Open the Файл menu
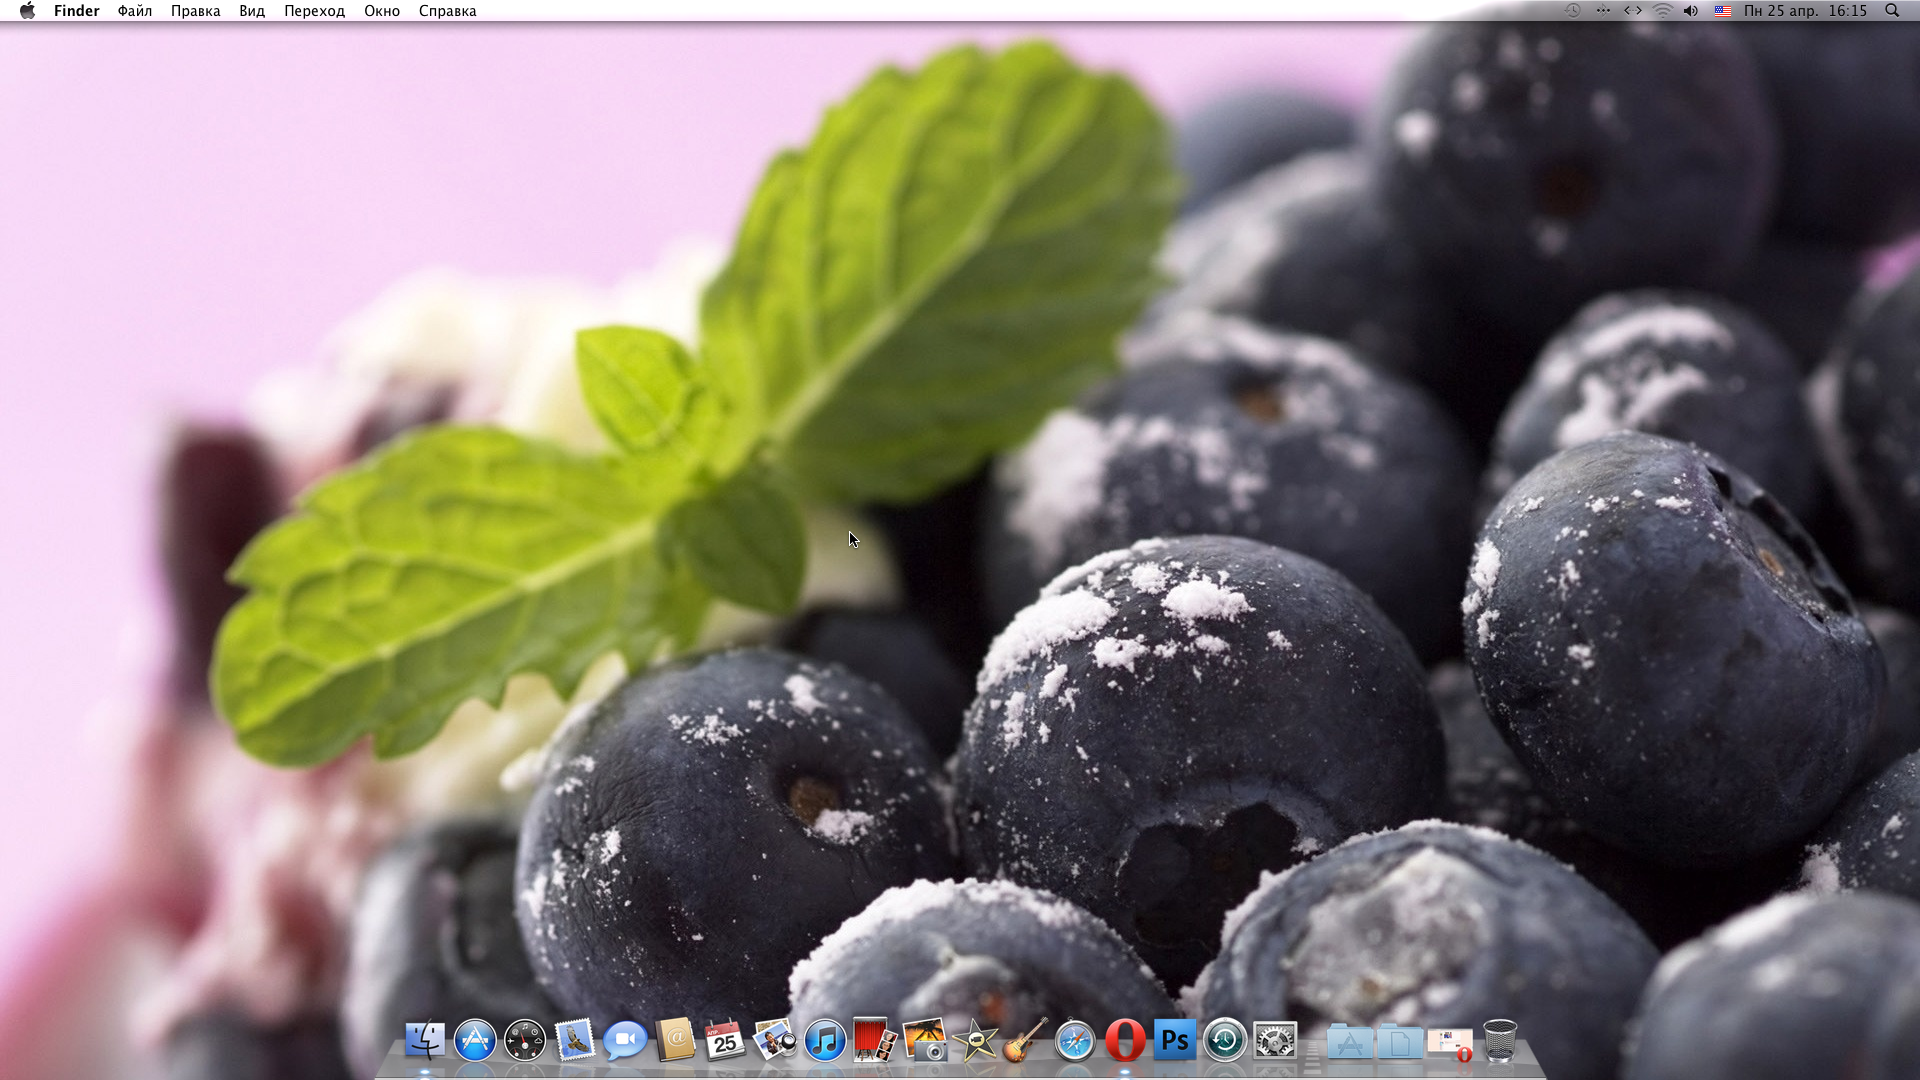 click(x=135, y=11)
